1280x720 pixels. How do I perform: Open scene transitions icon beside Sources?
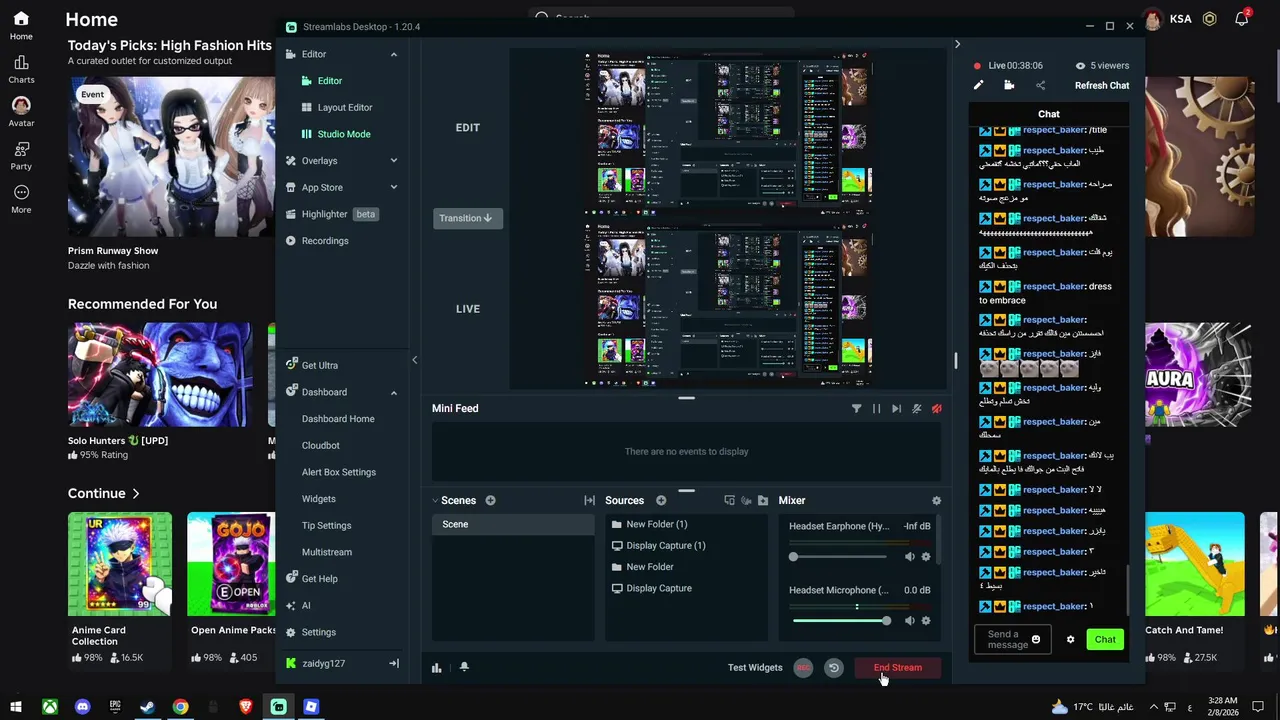pyautogui.click(x=589, y=500)
